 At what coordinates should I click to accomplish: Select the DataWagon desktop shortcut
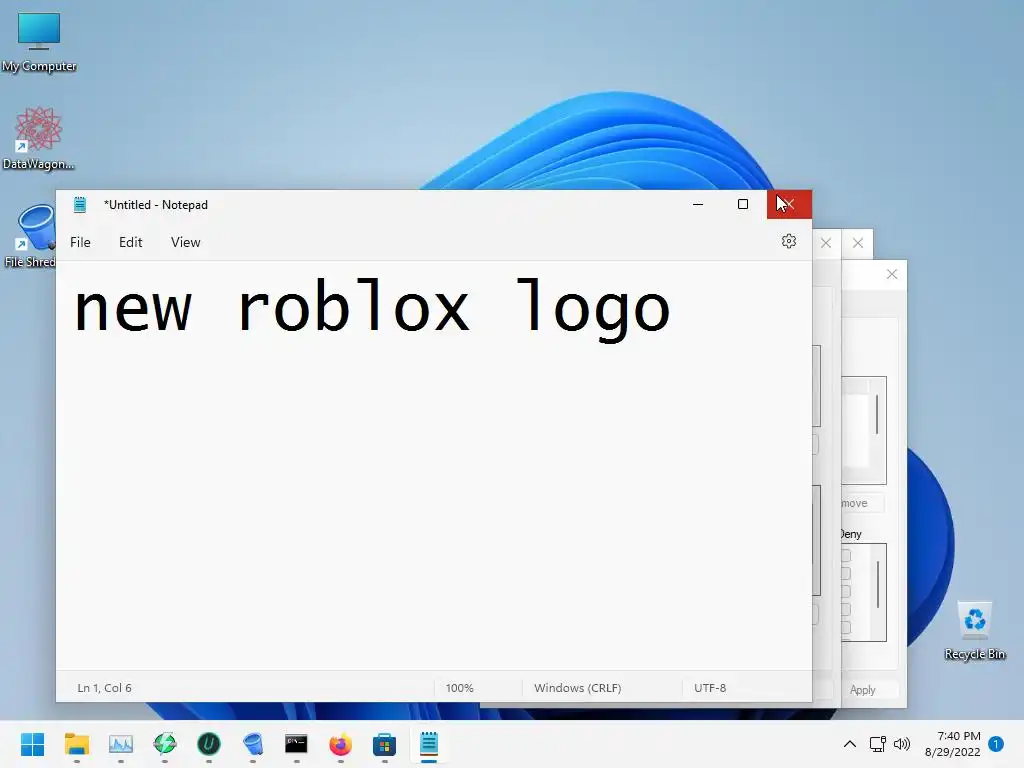39,138
